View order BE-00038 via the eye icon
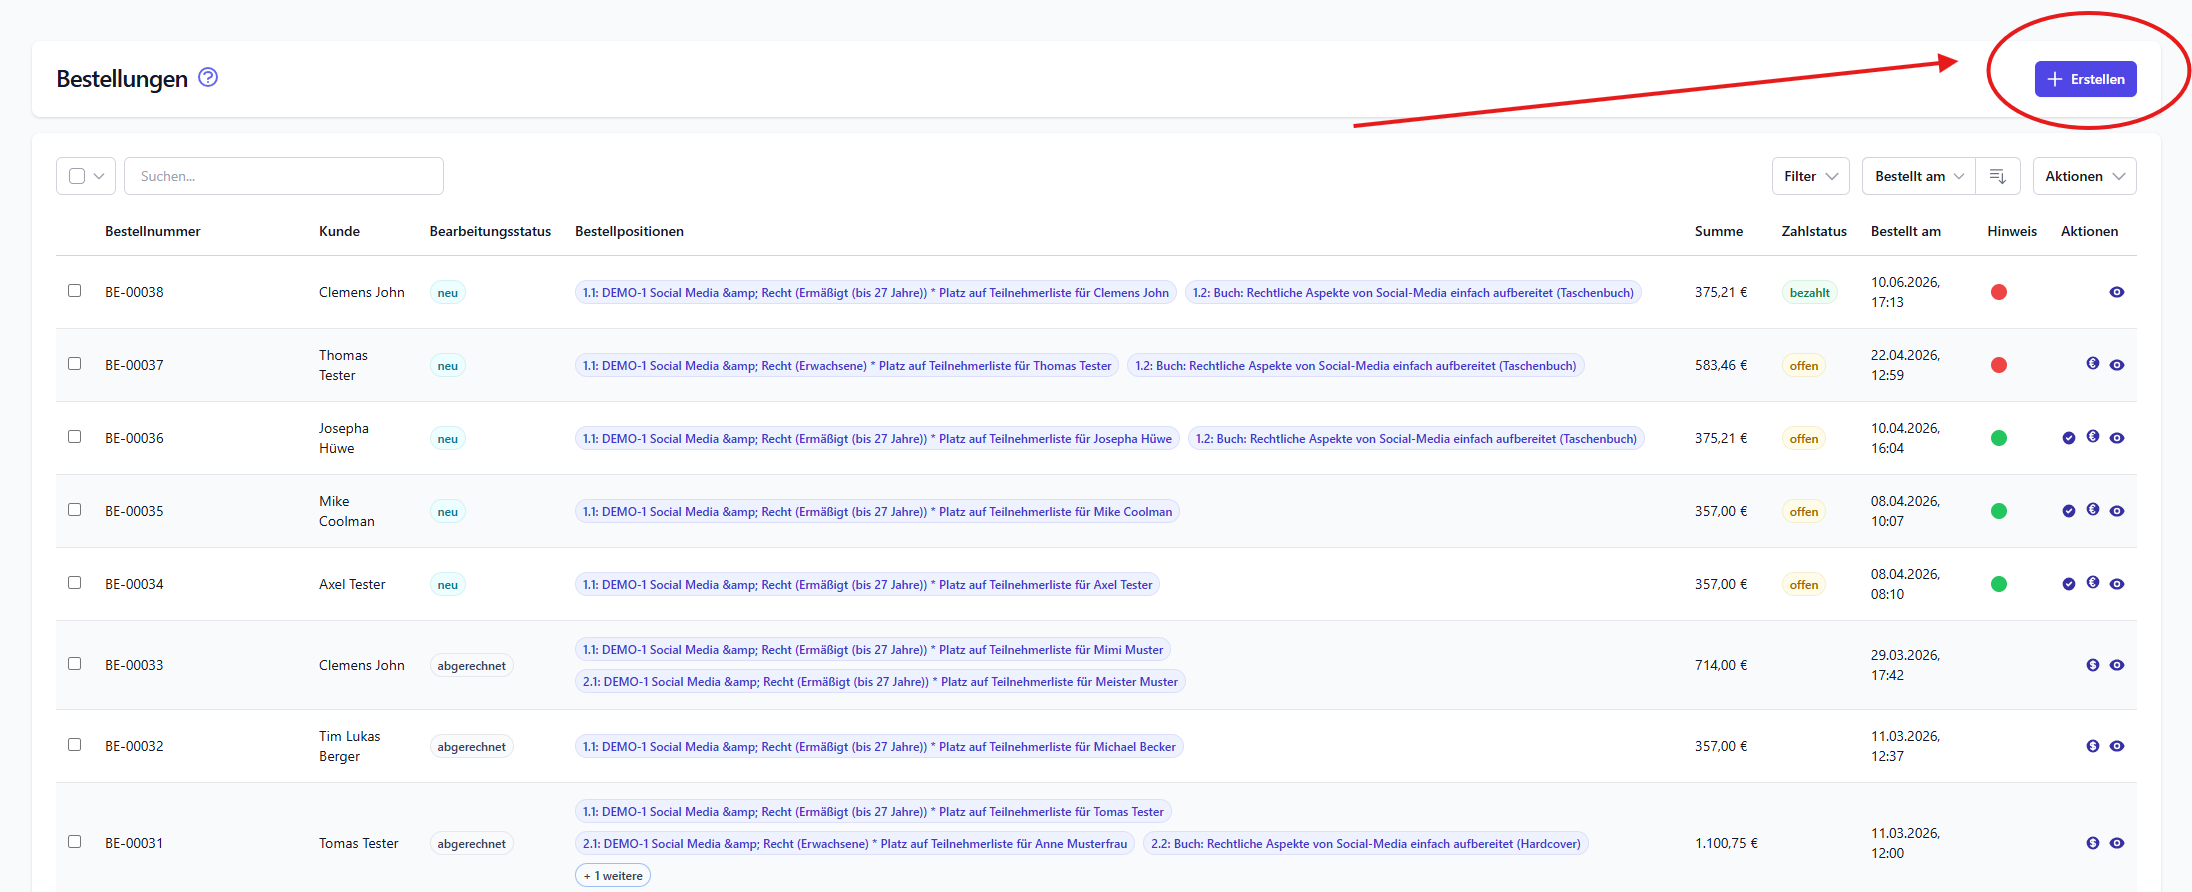 click(x=2116, y=292)
